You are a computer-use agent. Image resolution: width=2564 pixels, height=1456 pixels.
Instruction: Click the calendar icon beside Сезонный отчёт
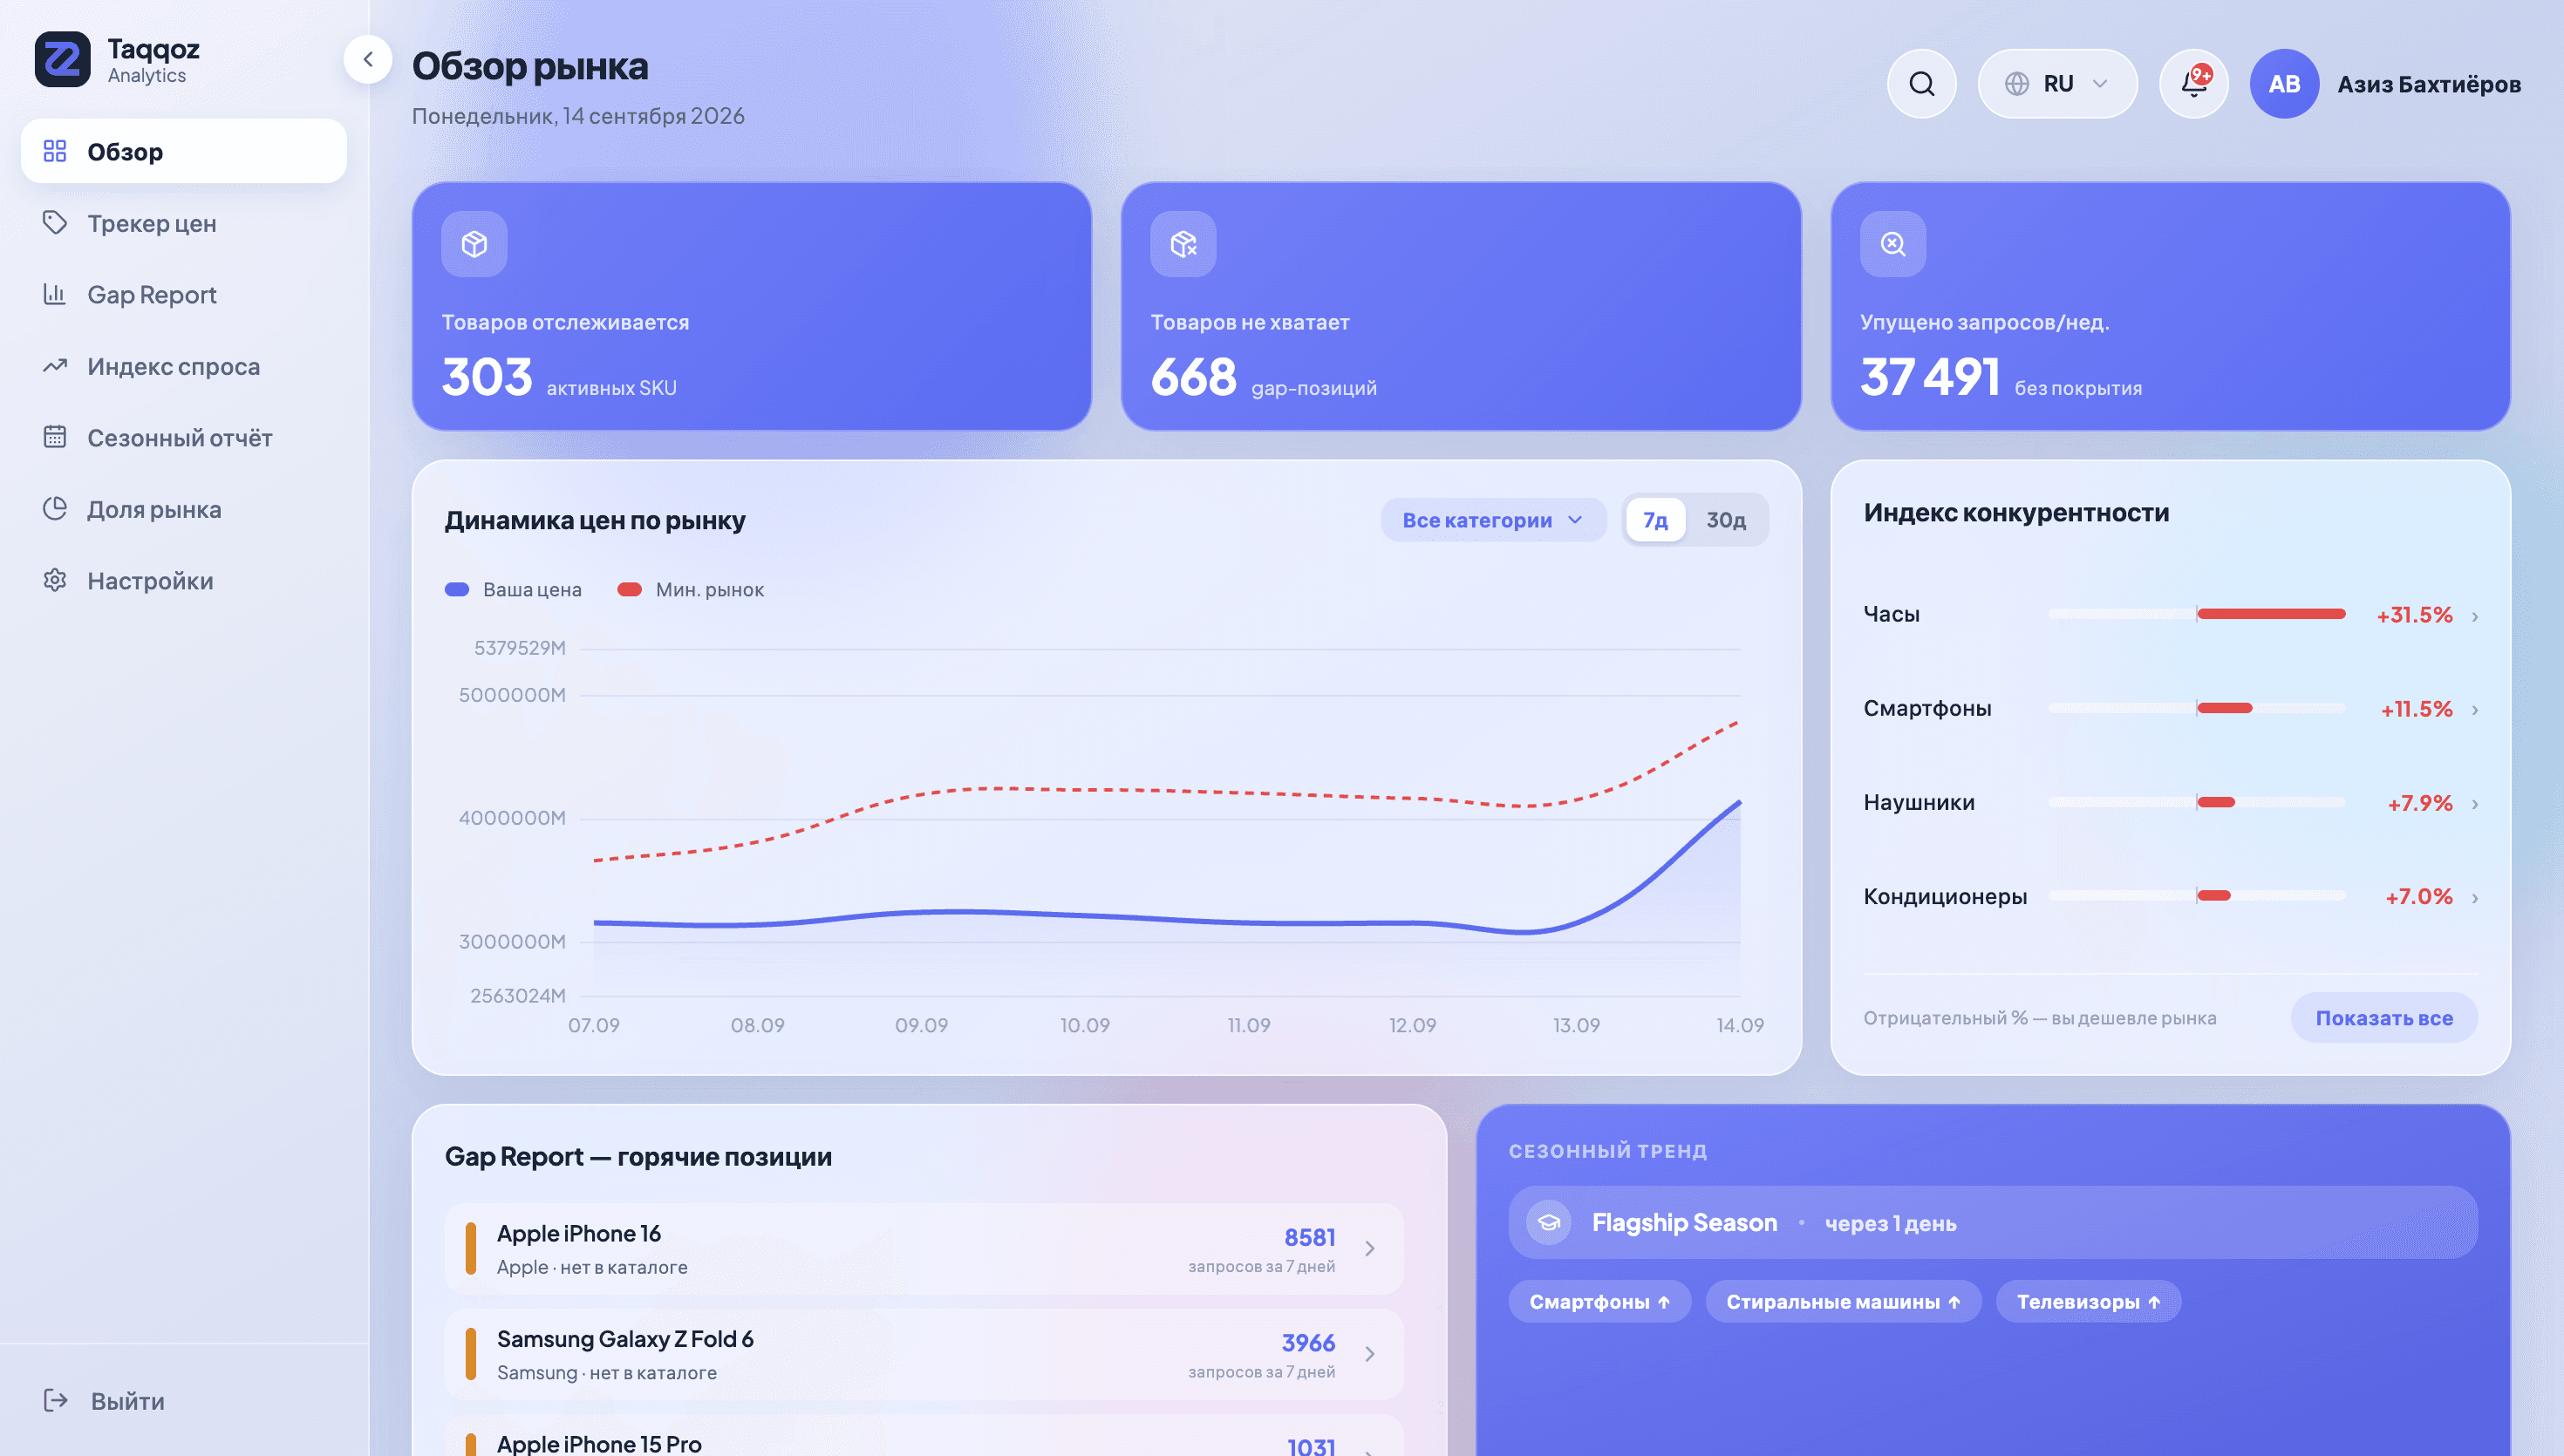(x=55, y=437)
